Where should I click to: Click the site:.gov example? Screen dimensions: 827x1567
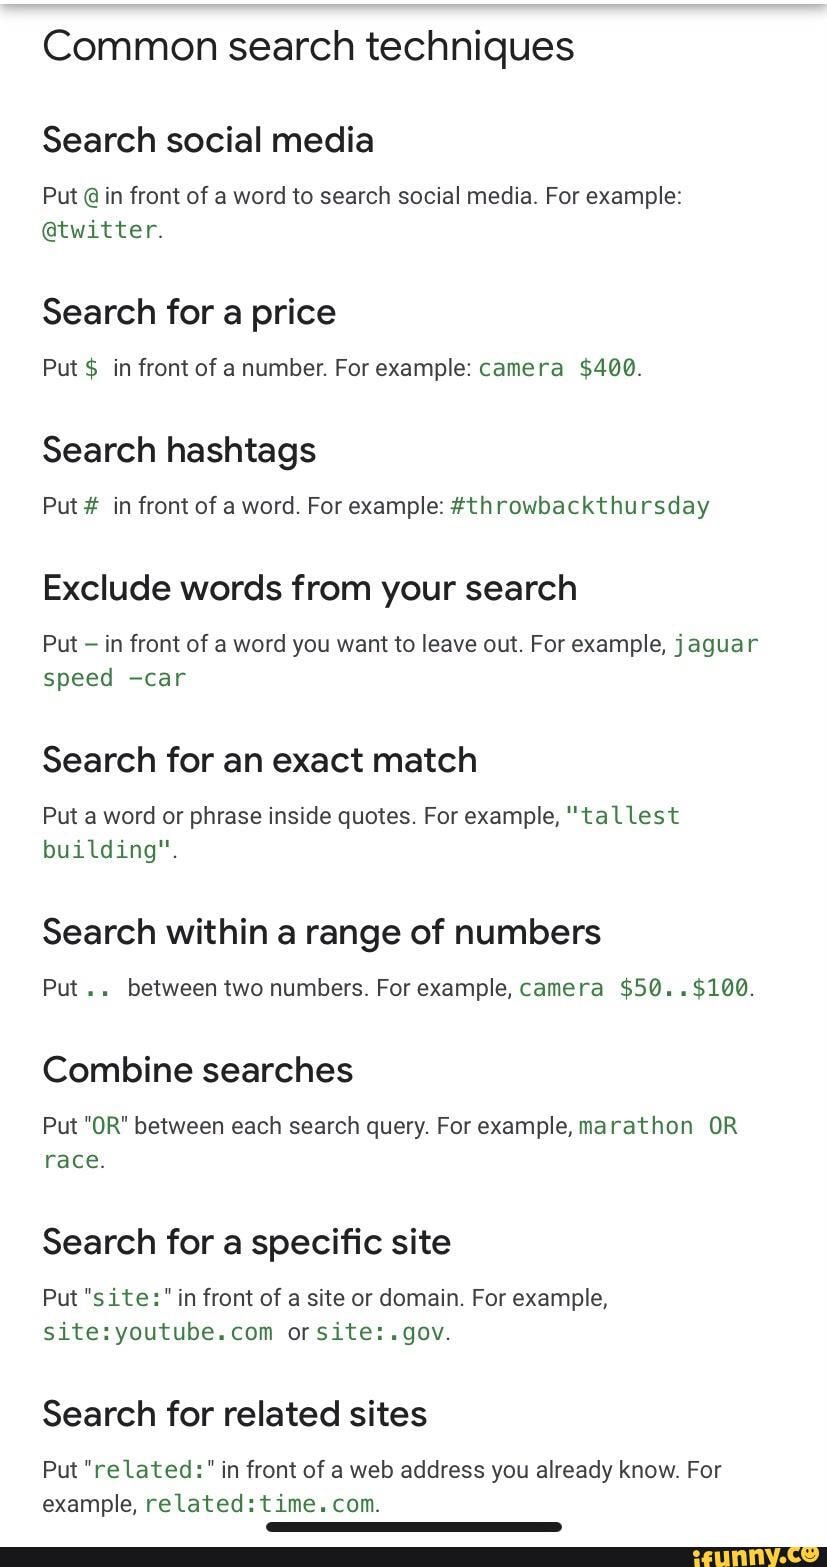(380, 1332)
